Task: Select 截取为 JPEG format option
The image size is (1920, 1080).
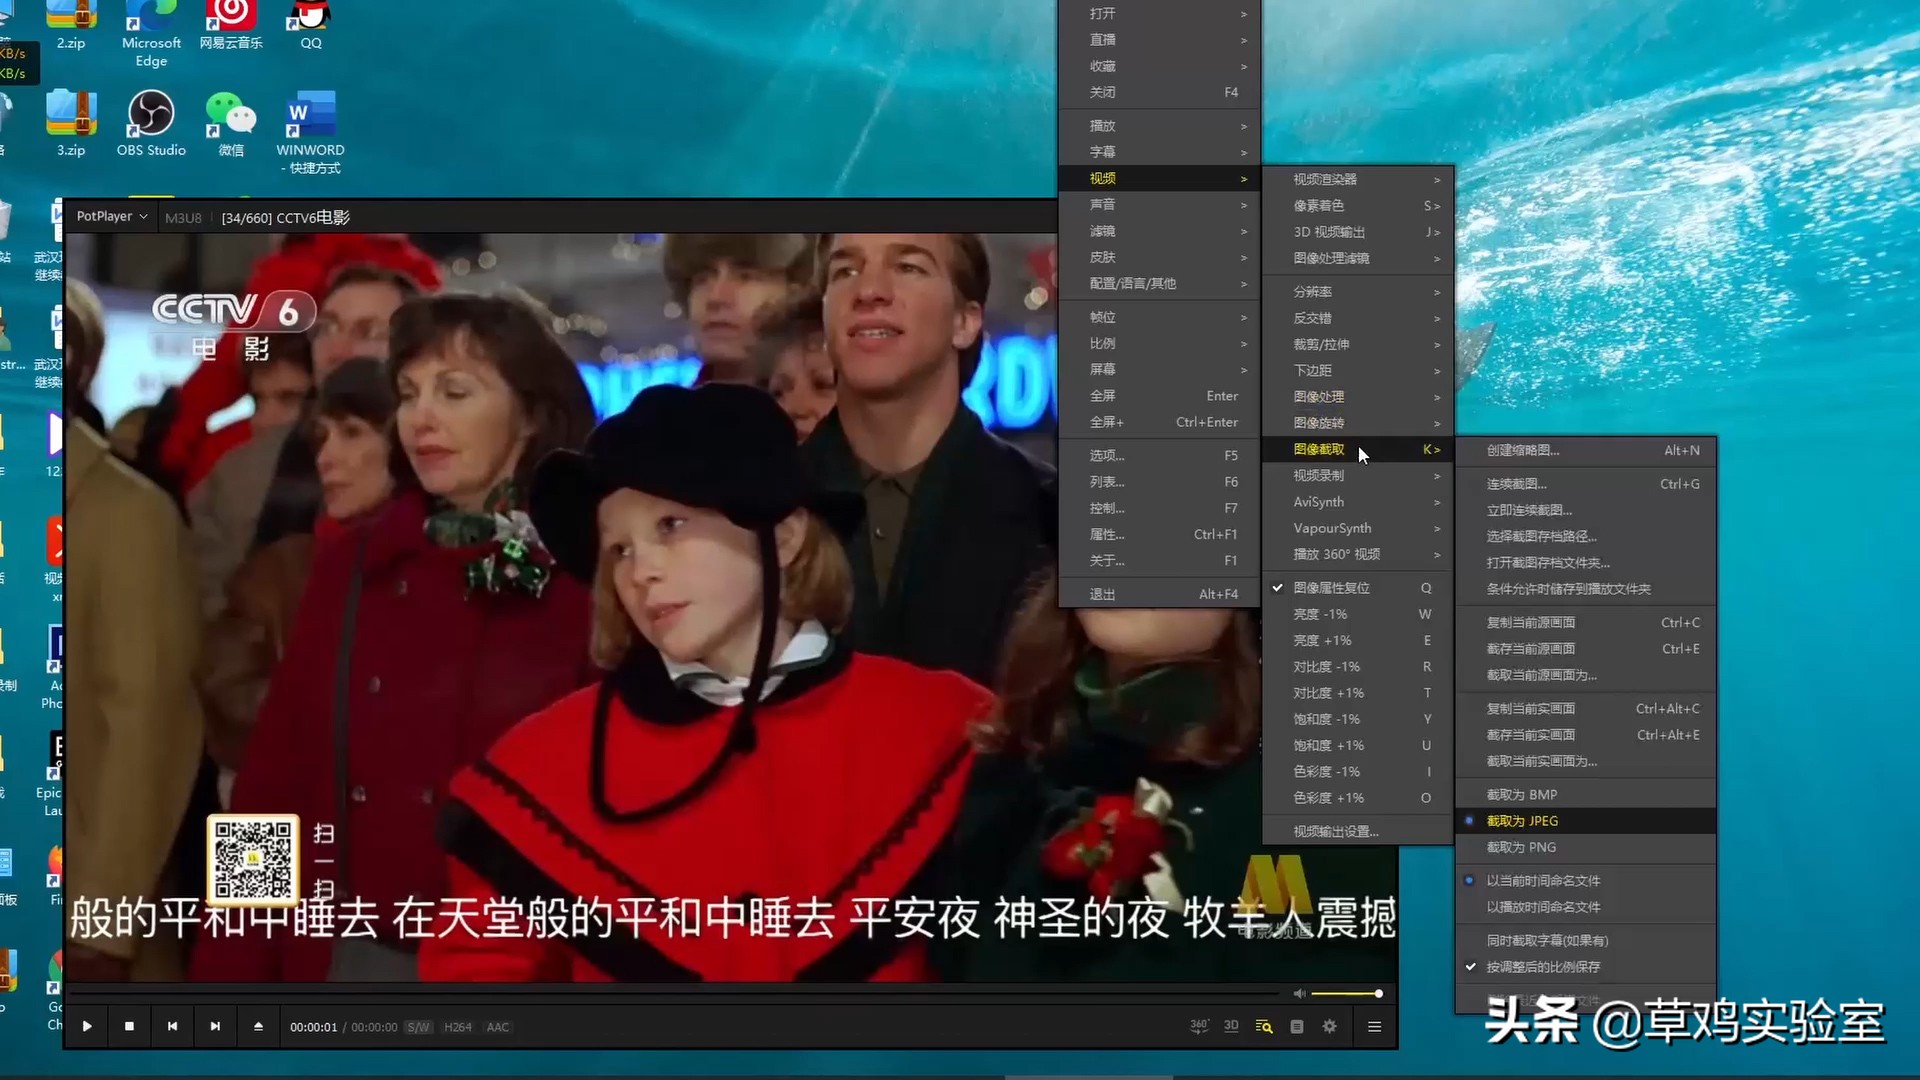Action: tap(1586, 821)
